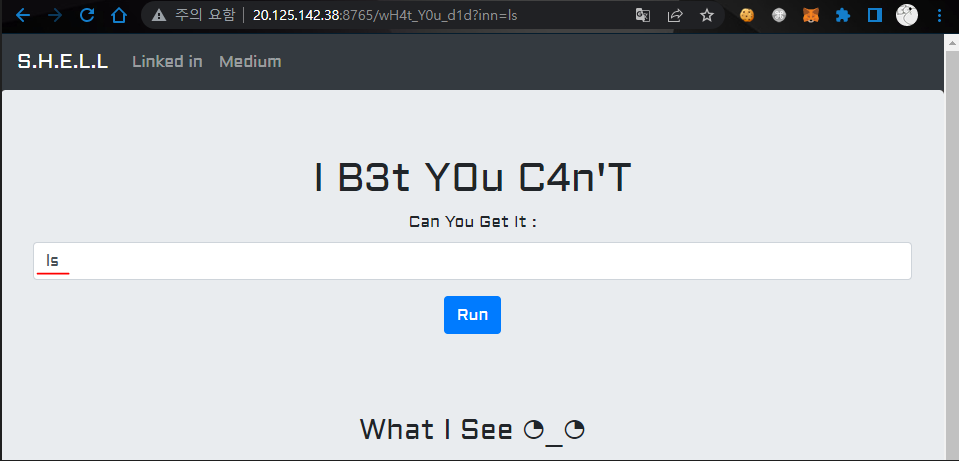
Task: Click the address bar URL text
Action: pos(385,15)
